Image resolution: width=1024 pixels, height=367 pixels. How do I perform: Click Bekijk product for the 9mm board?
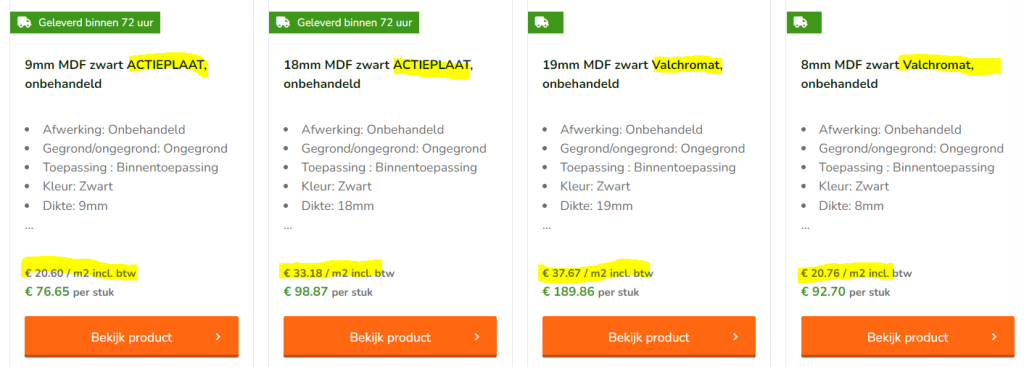click(131, 337)
